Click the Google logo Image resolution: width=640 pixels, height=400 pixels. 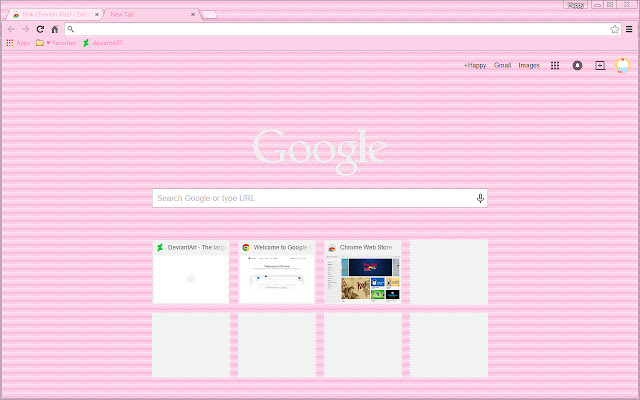tap(320, 152)
